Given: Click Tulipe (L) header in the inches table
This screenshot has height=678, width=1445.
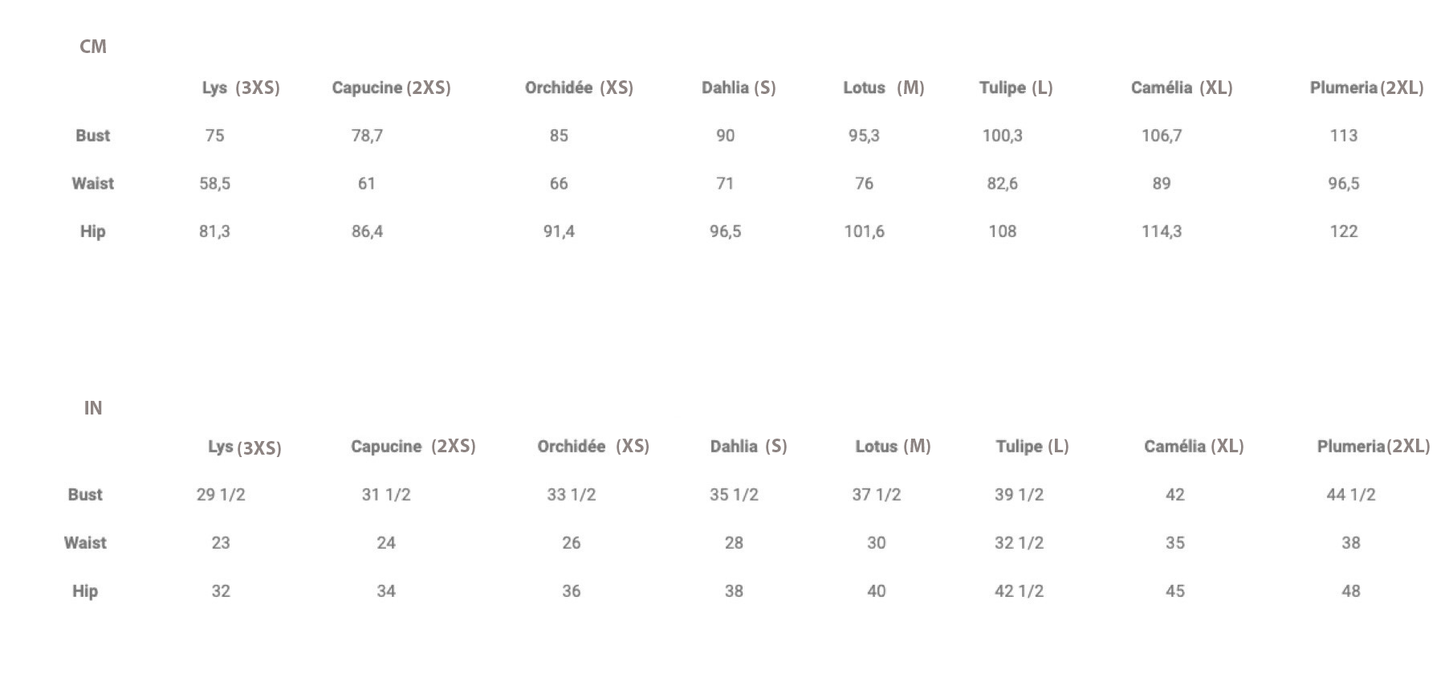Looking at the screenshot, I should point(1032,446).
